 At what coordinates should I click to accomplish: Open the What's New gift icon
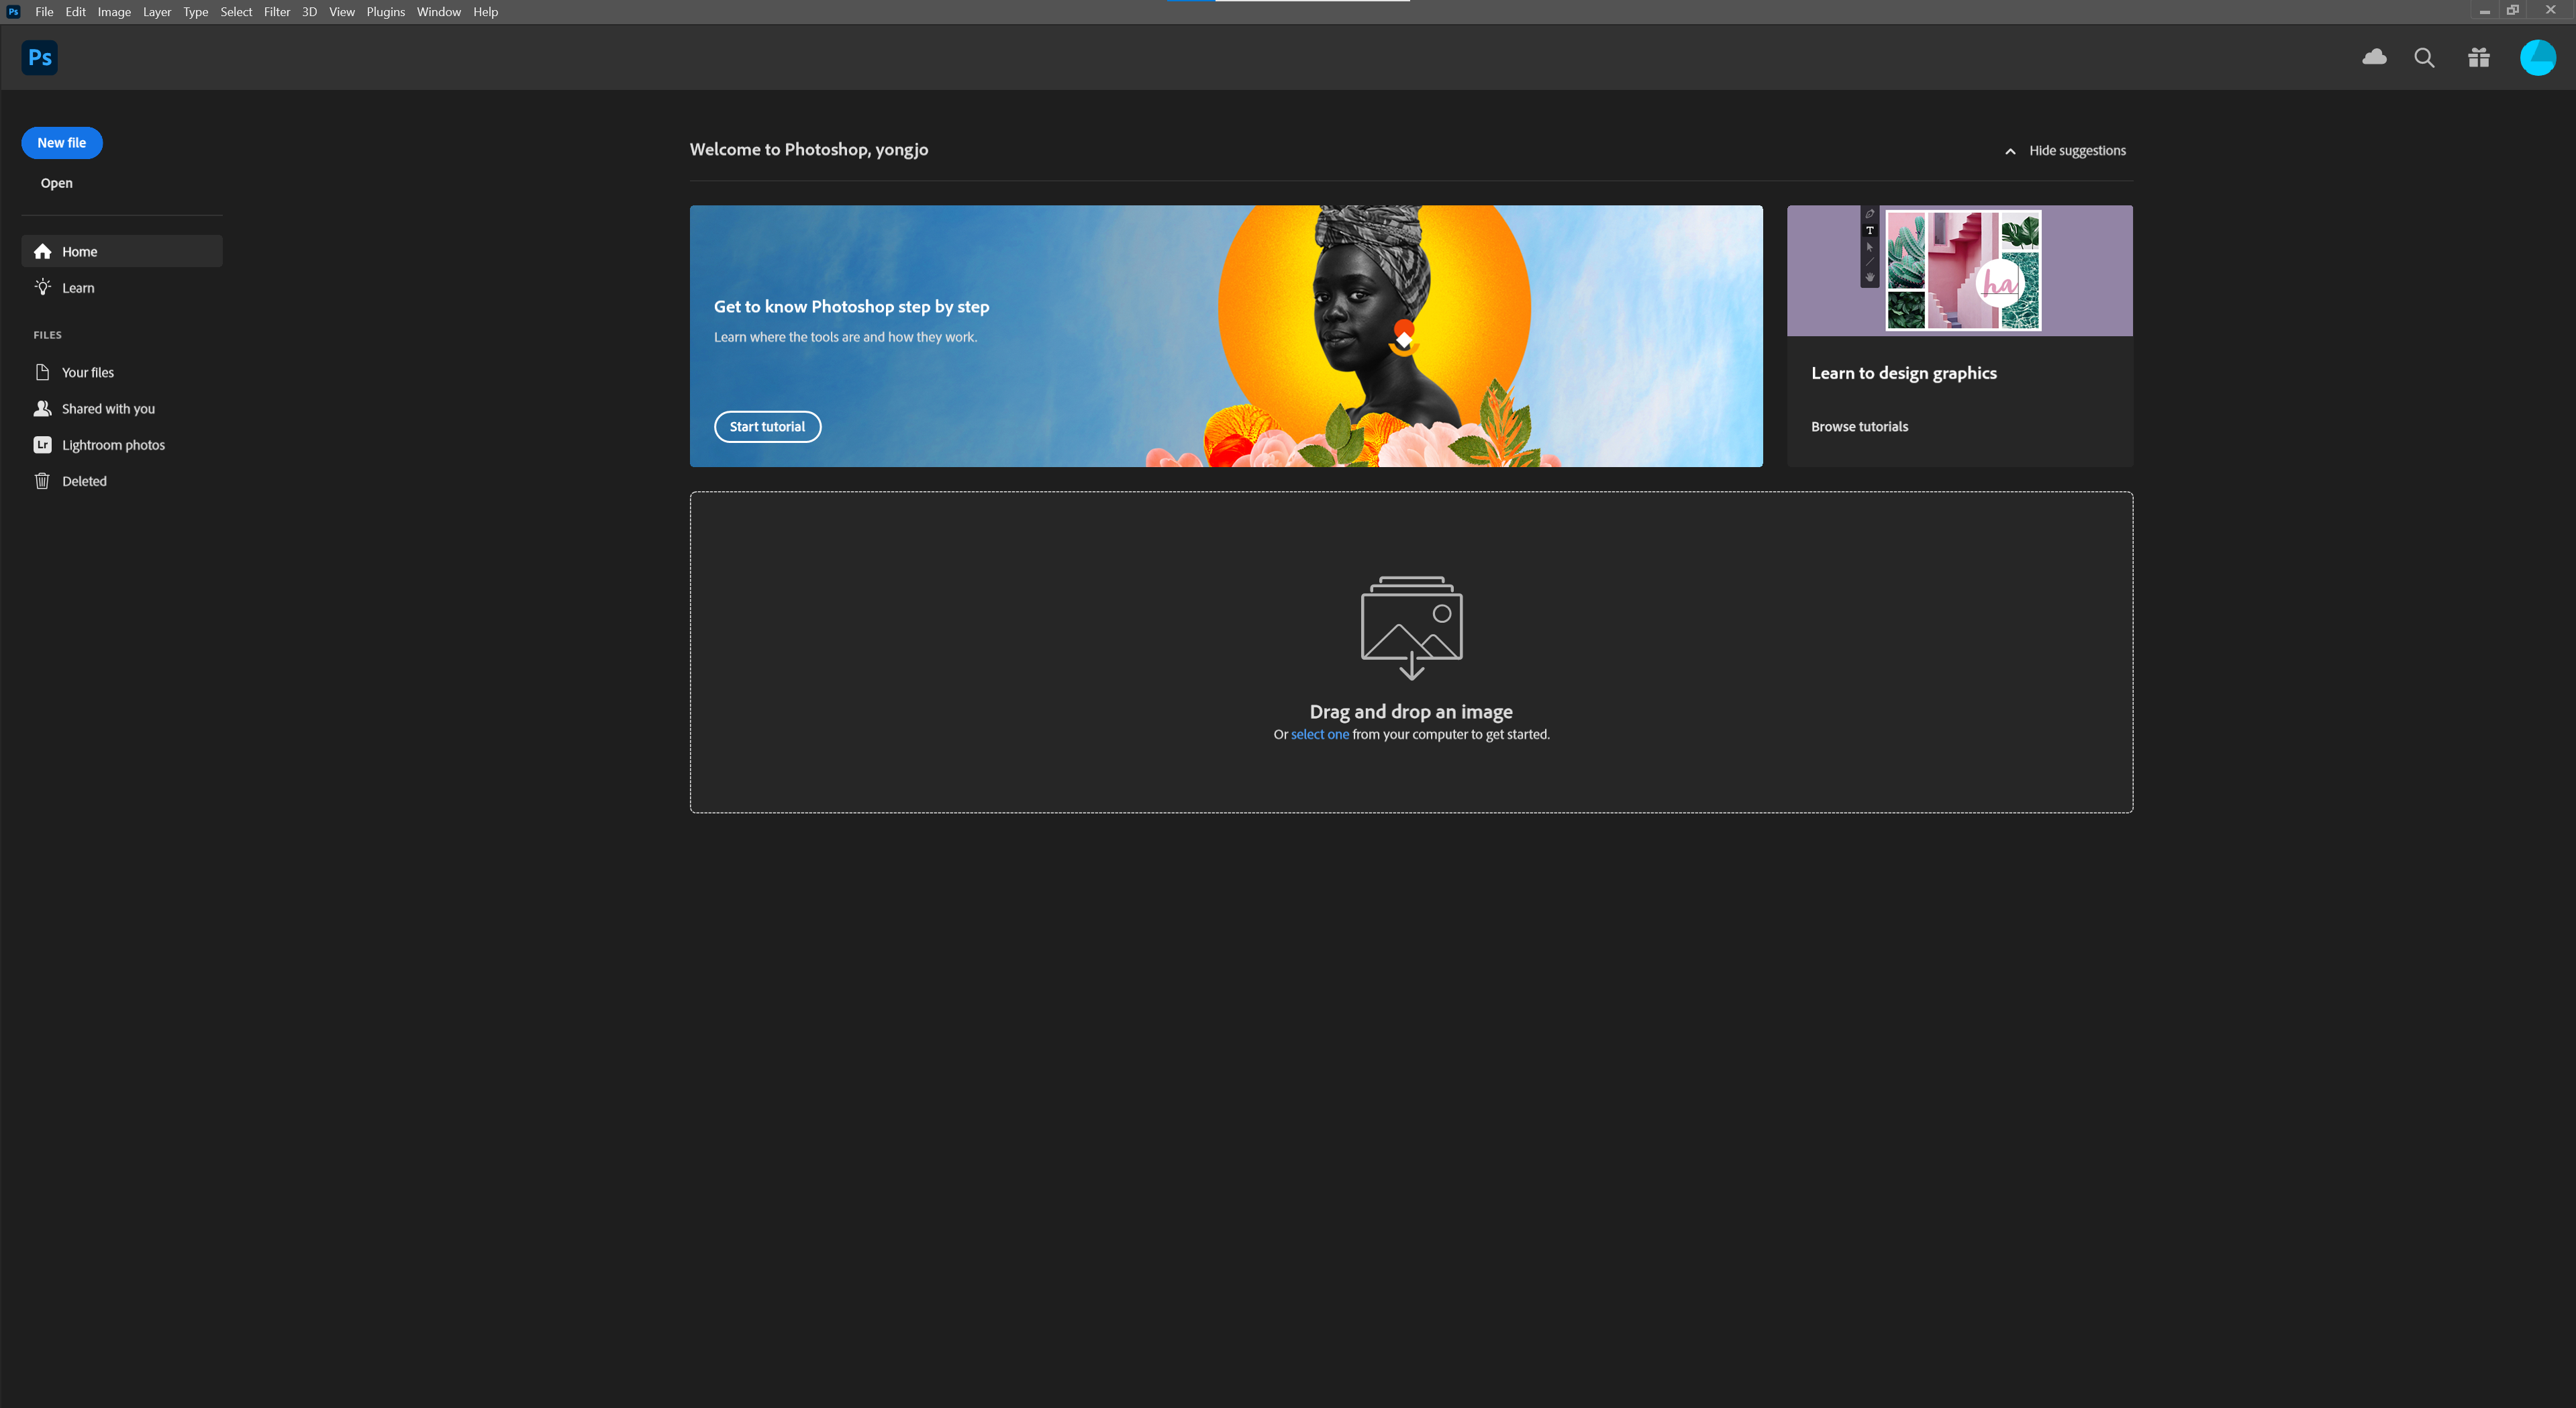pos(2478,57)
